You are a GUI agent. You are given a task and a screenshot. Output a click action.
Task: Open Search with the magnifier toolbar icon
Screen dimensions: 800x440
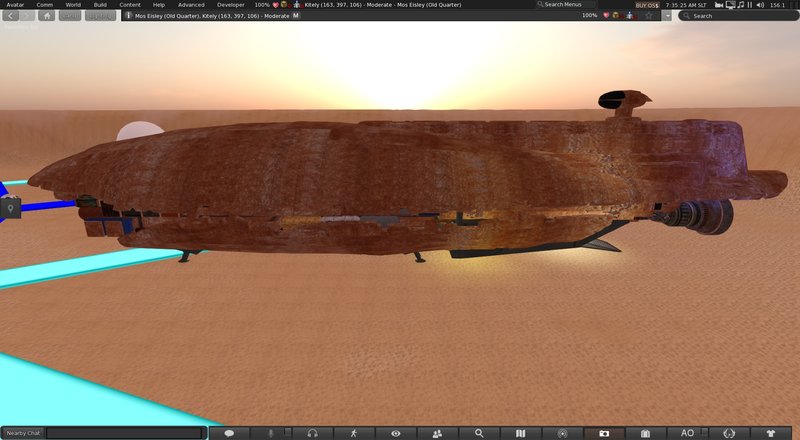tap(479, 433)
